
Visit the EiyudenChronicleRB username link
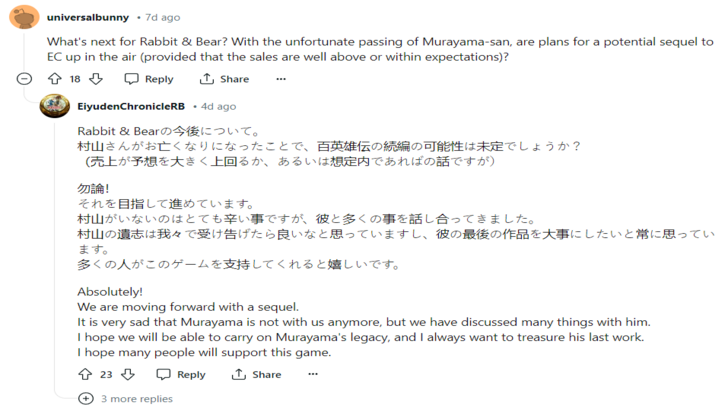pos(130,106)
